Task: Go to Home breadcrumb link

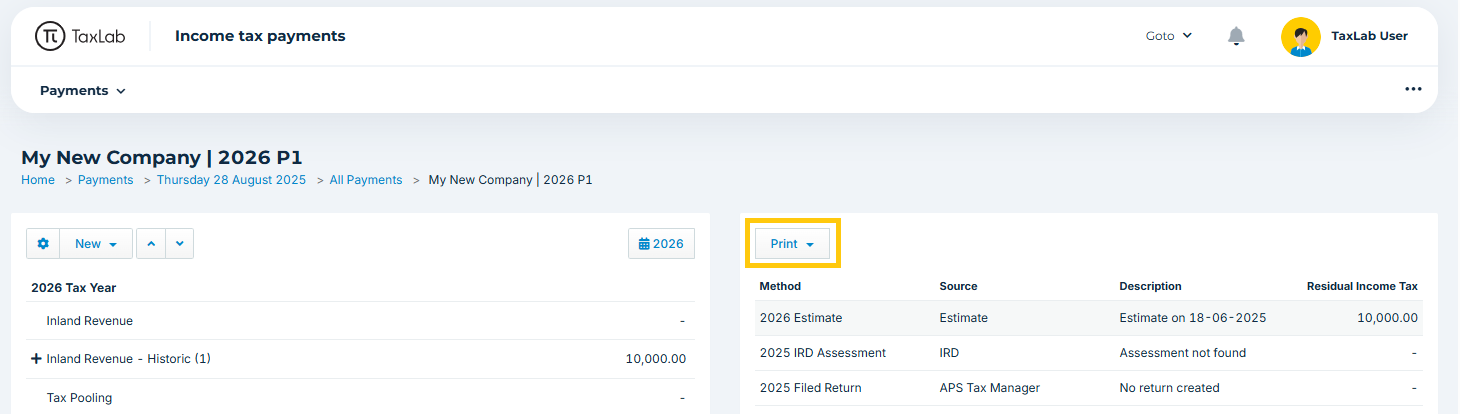Action: pyautogui.click(x=38, y=180)
